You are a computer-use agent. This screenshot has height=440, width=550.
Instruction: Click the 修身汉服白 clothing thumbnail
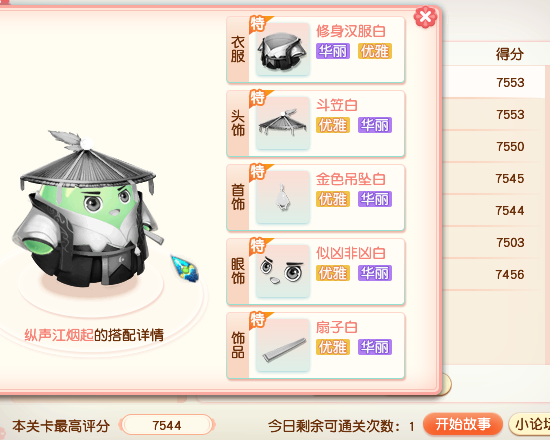click(283, 49)
